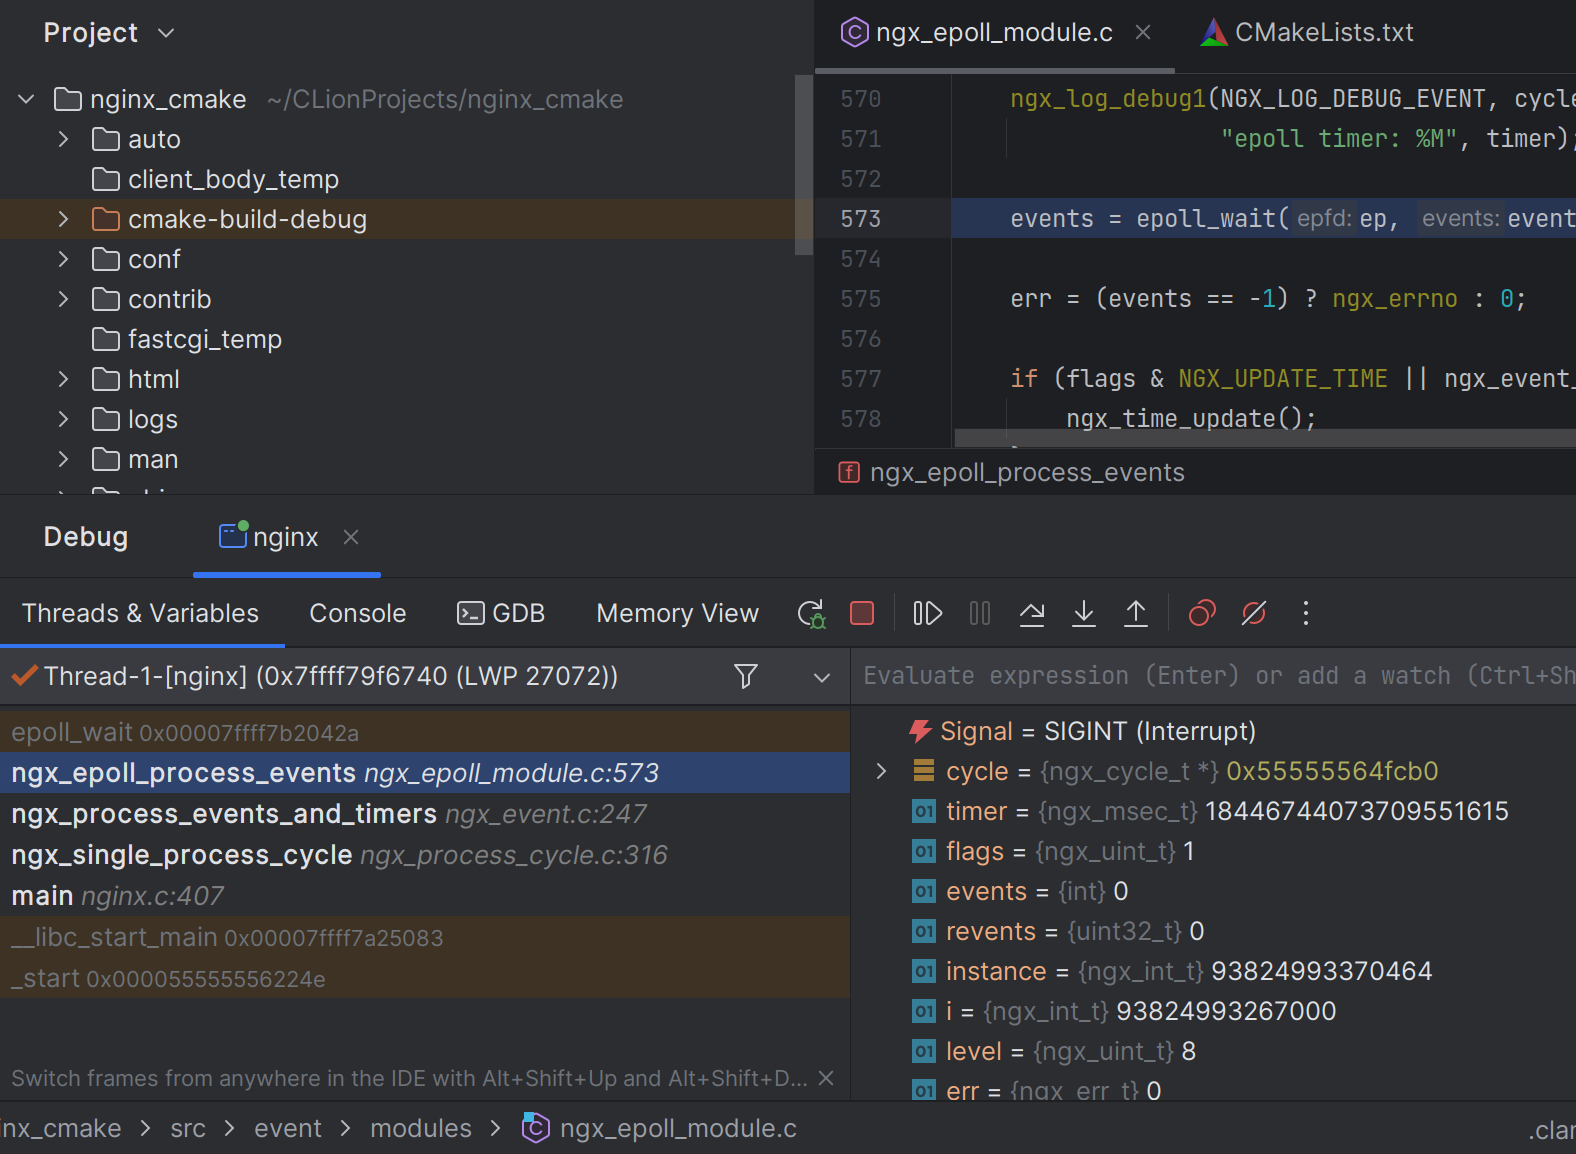The image size is (1576, 1154).
Task: Select the timer variable row
Action: [1214, 811]
